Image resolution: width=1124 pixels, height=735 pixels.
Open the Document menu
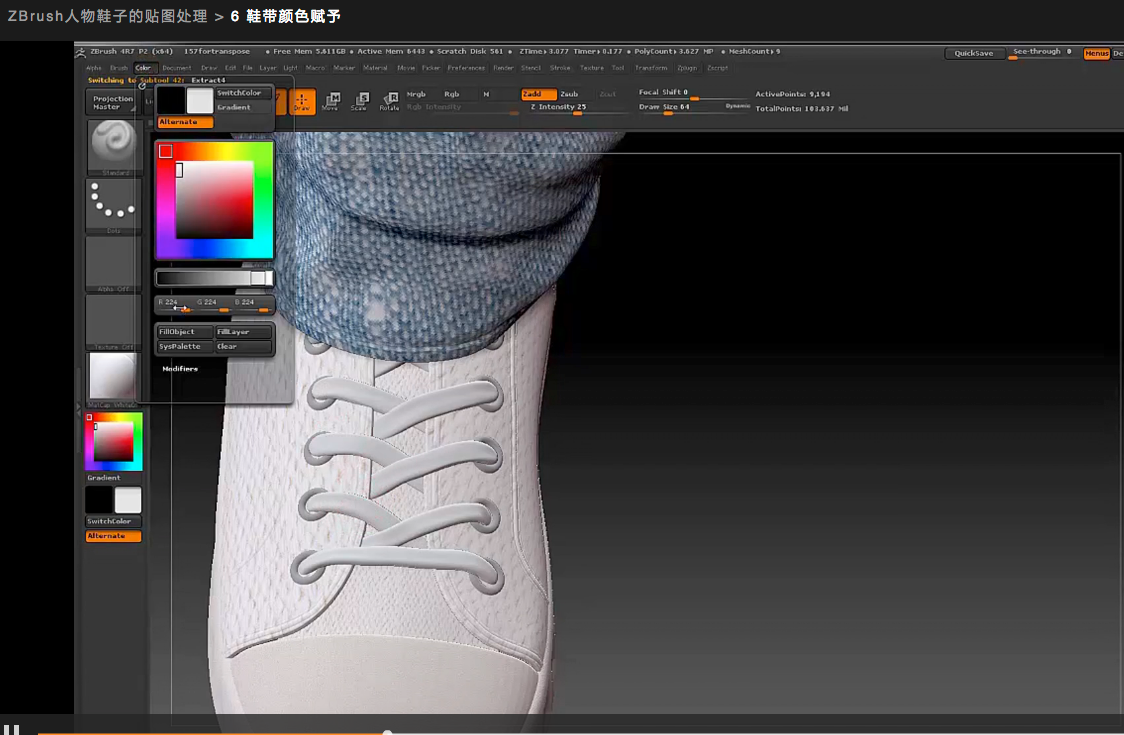176,68
